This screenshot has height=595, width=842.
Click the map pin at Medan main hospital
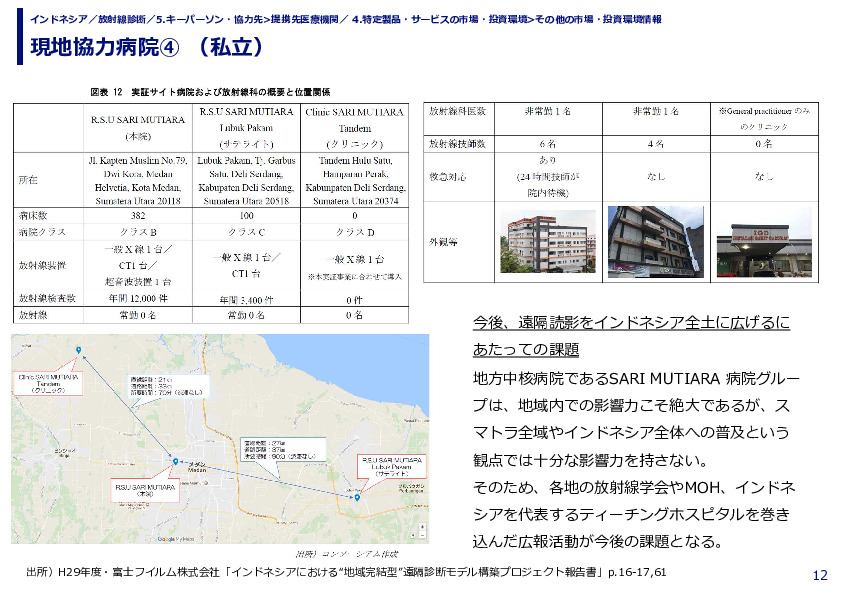point(176,461)
